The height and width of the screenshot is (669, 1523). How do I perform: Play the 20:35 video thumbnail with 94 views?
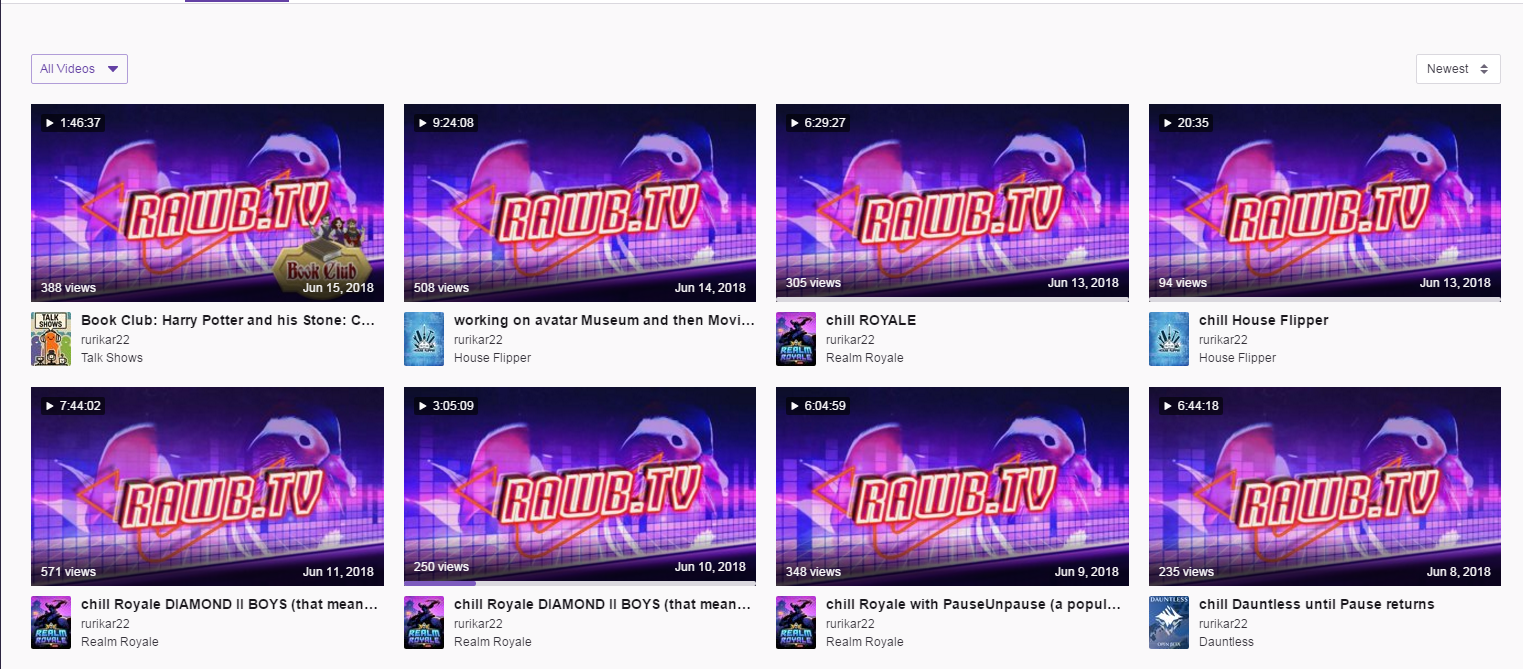click(x=1325, y=203)
